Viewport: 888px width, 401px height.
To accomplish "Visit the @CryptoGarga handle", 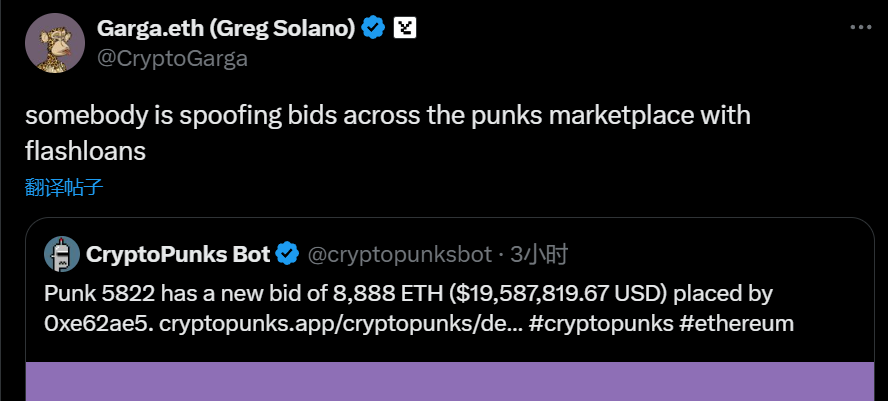I will point(172,58).
